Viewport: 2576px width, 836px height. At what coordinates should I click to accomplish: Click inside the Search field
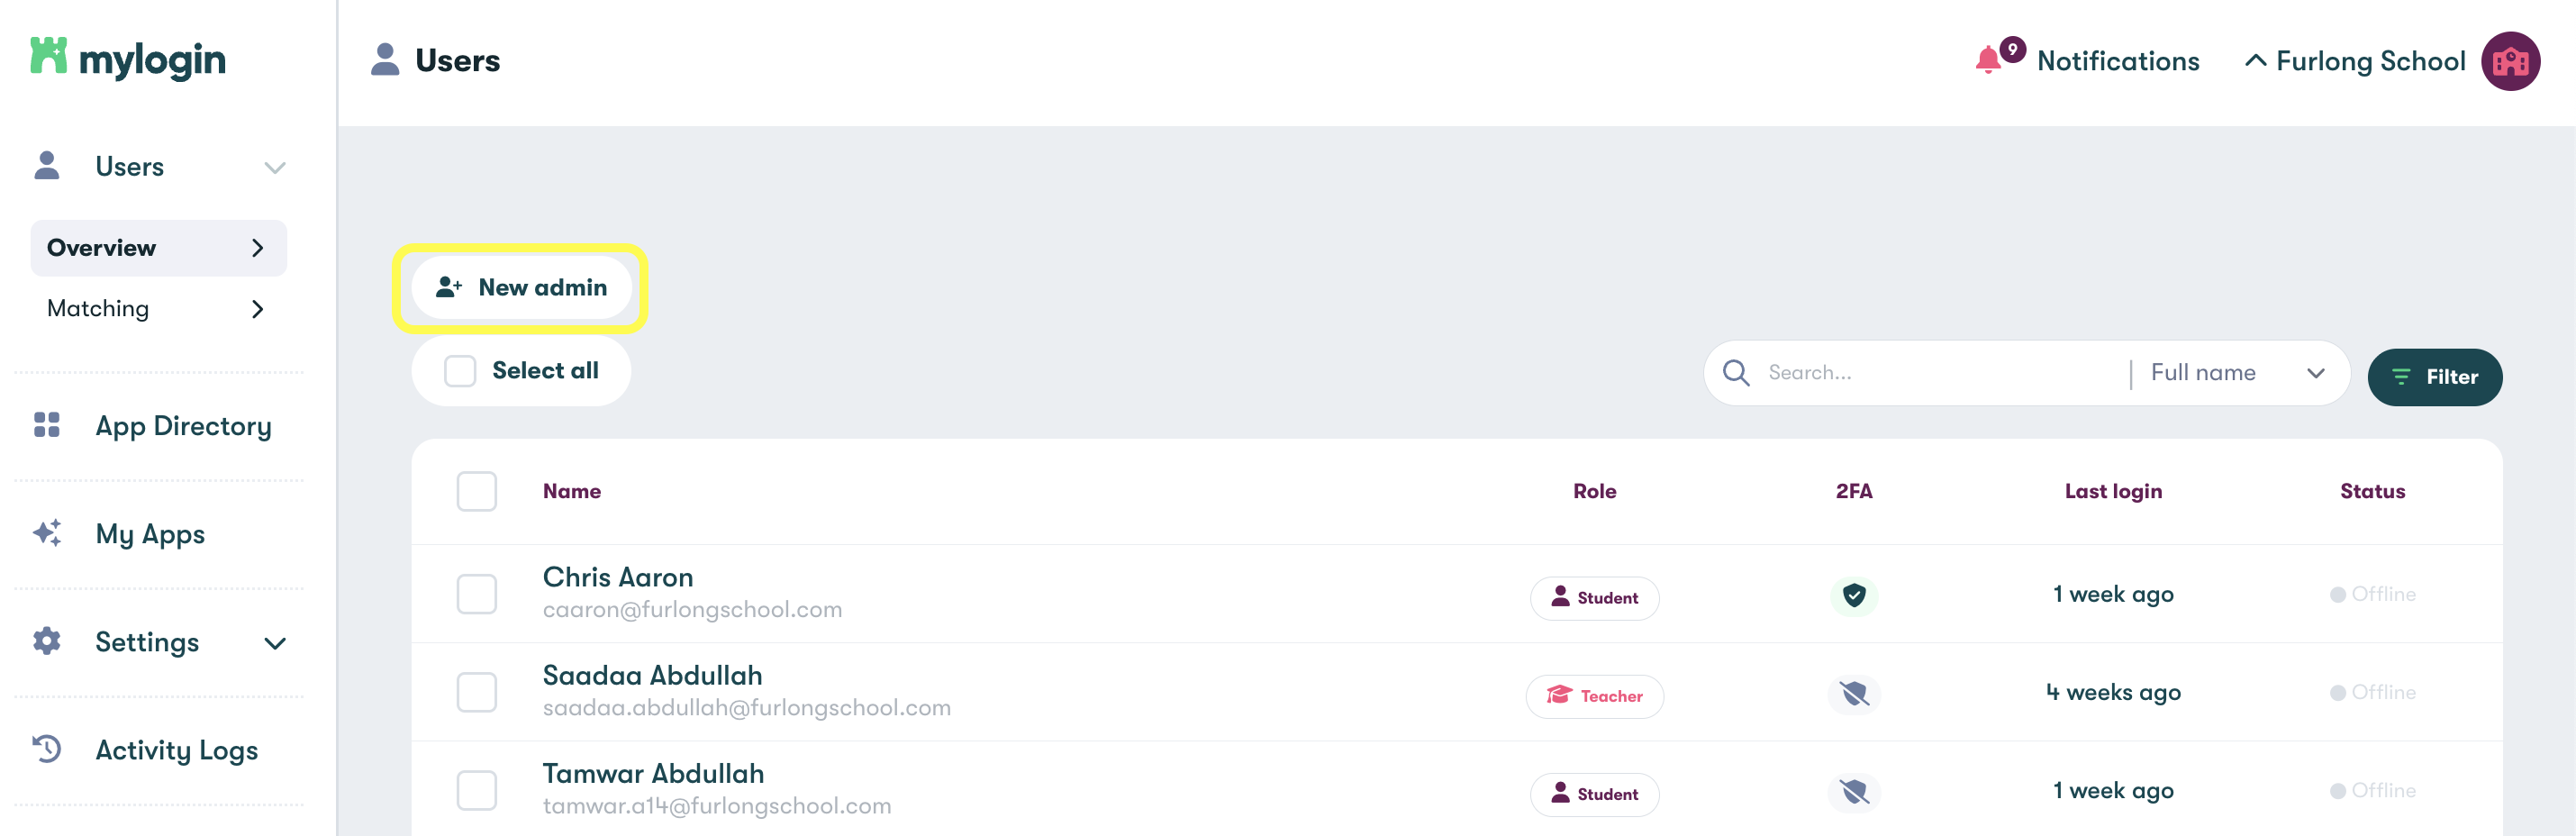point(1900,372)
